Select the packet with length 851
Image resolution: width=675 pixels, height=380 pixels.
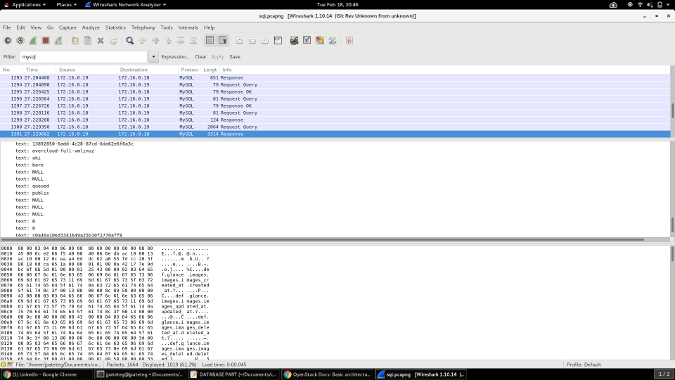tap(335, 78)
